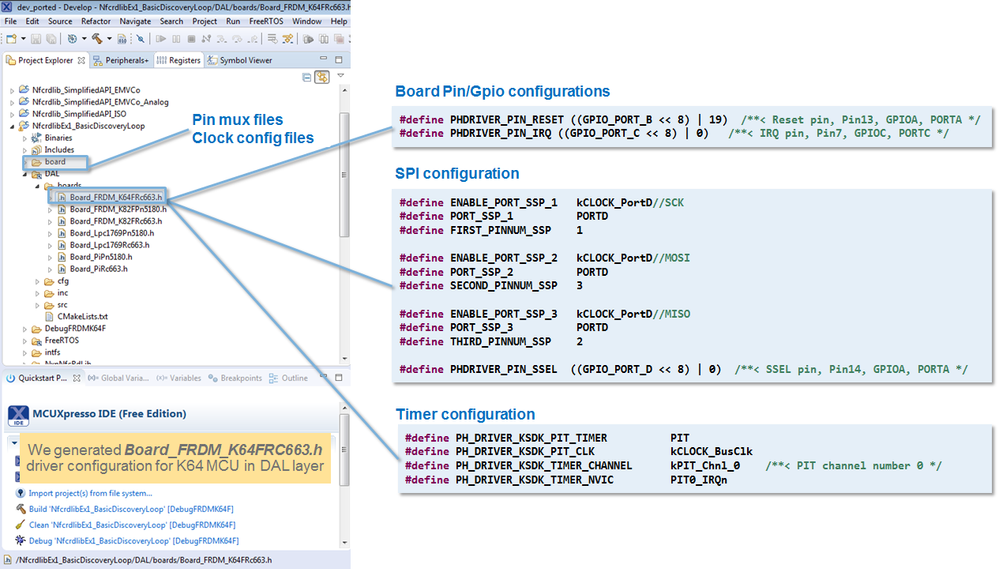
Task: Switch to the Peripherals+ tab
Action: coord(121,60)
